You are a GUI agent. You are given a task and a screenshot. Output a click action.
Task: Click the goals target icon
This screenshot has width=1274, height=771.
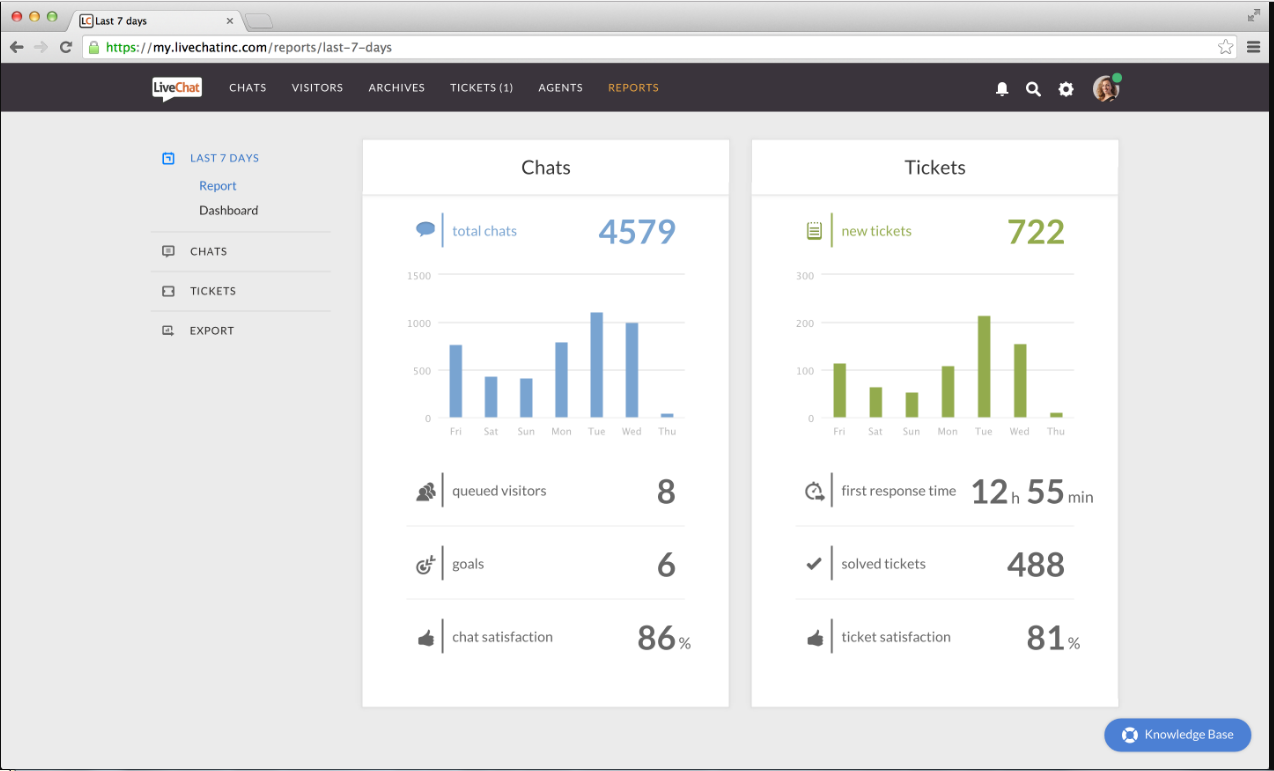point(425,565)
